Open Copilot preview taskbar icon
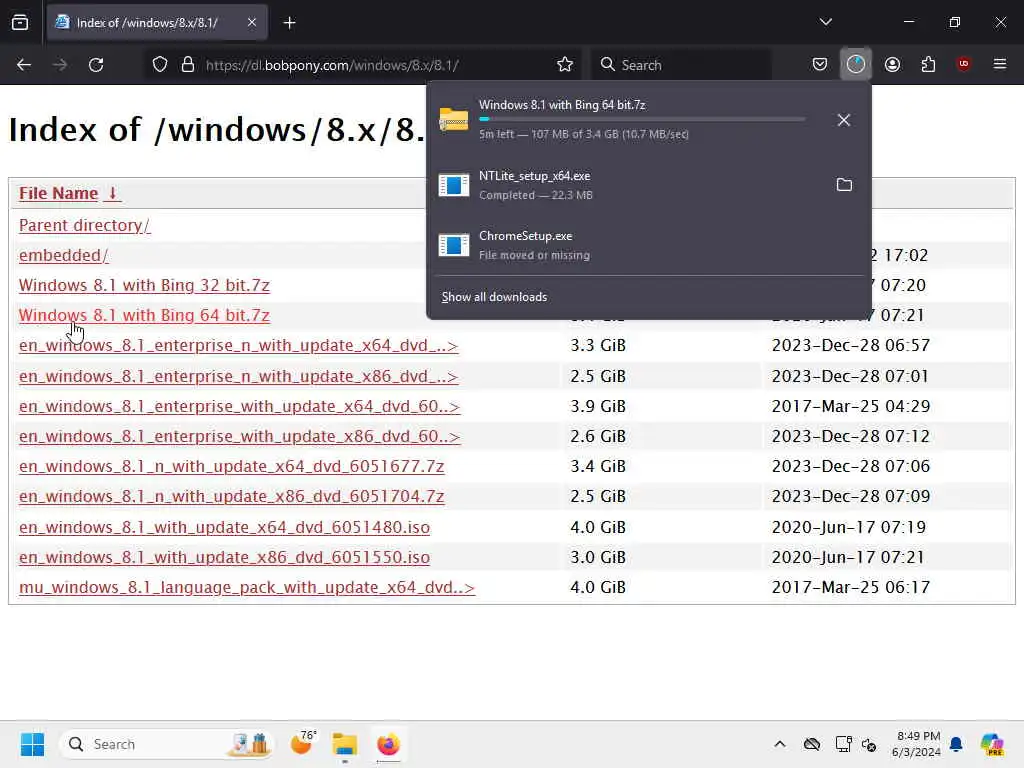The height and width of the screenshot is (768, 1024). [991, 744]
